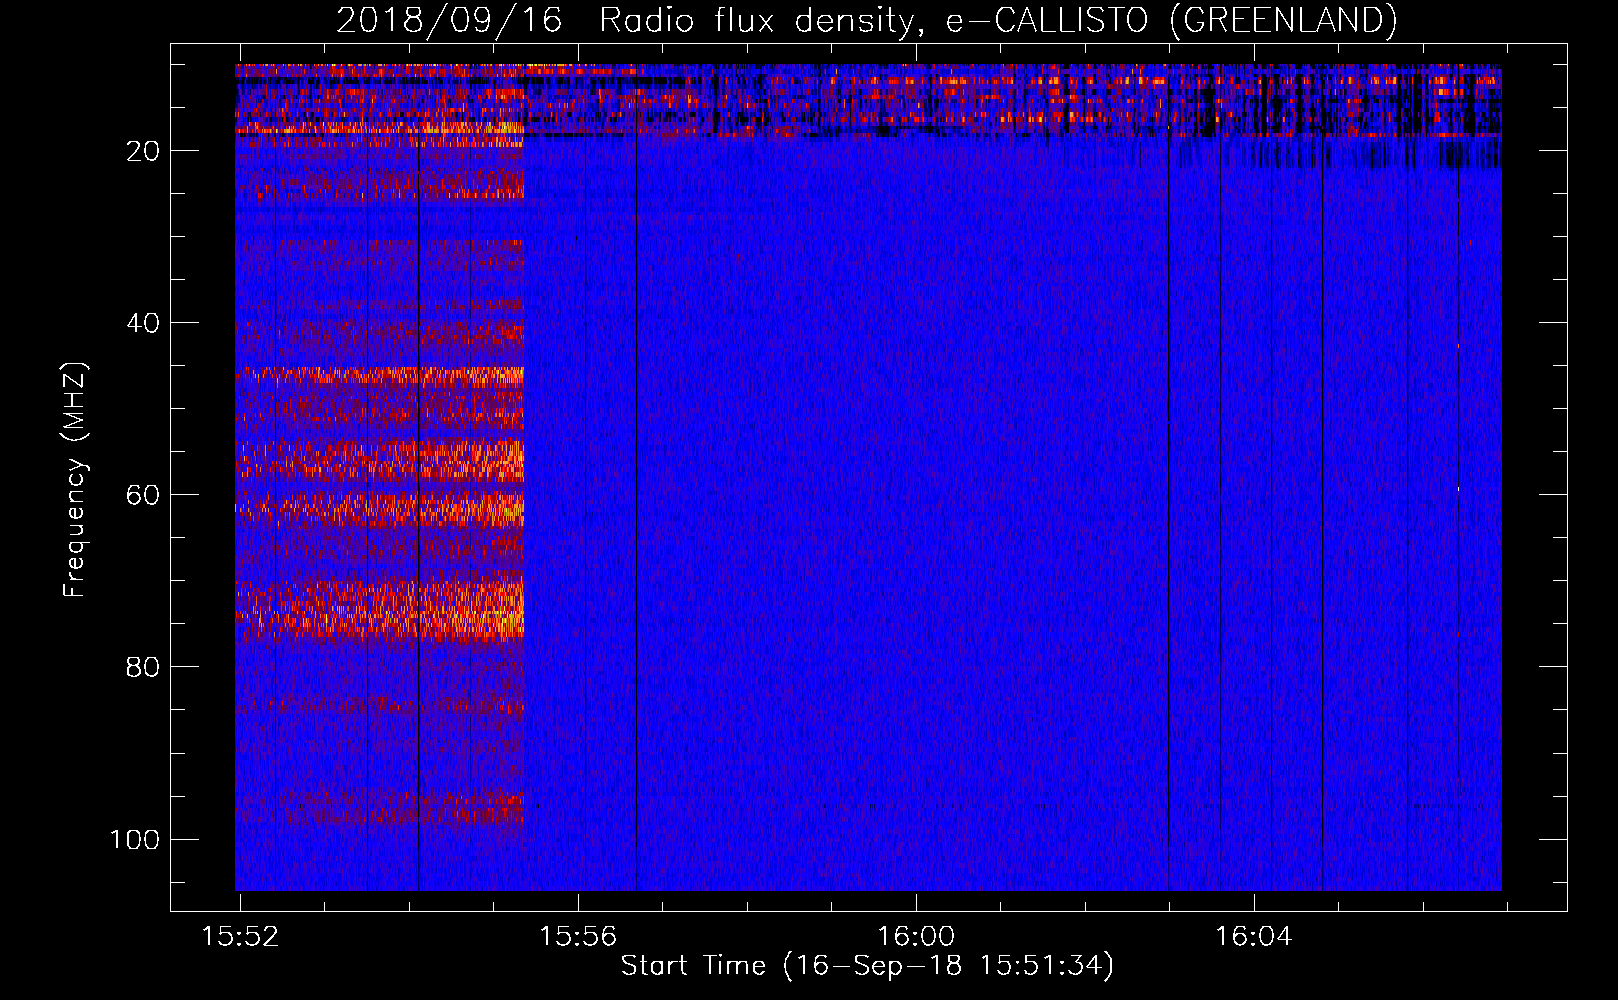The image size is (1618, 1000).
Task: Select the 'Frequency (MHZ)' axis label
Action: (75, 479)
